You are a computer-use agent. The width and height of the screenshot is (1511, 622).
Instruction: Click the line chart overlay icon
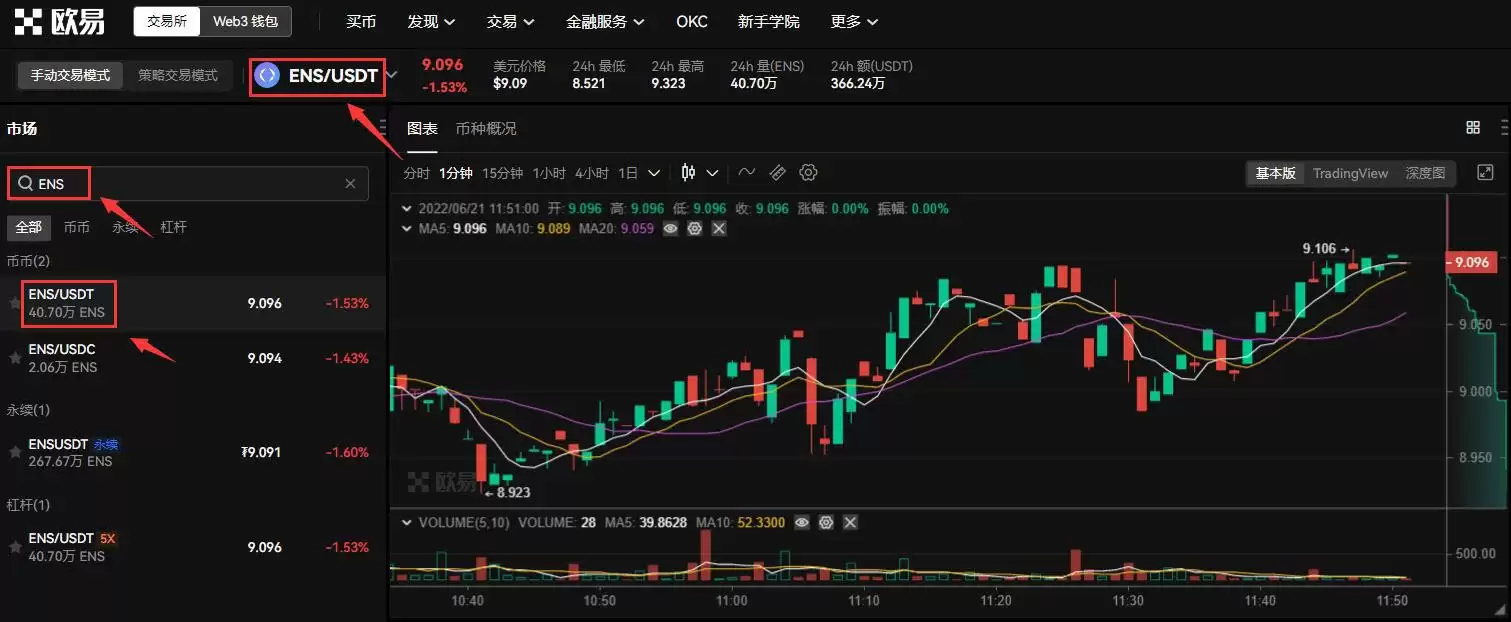point(747,172)
